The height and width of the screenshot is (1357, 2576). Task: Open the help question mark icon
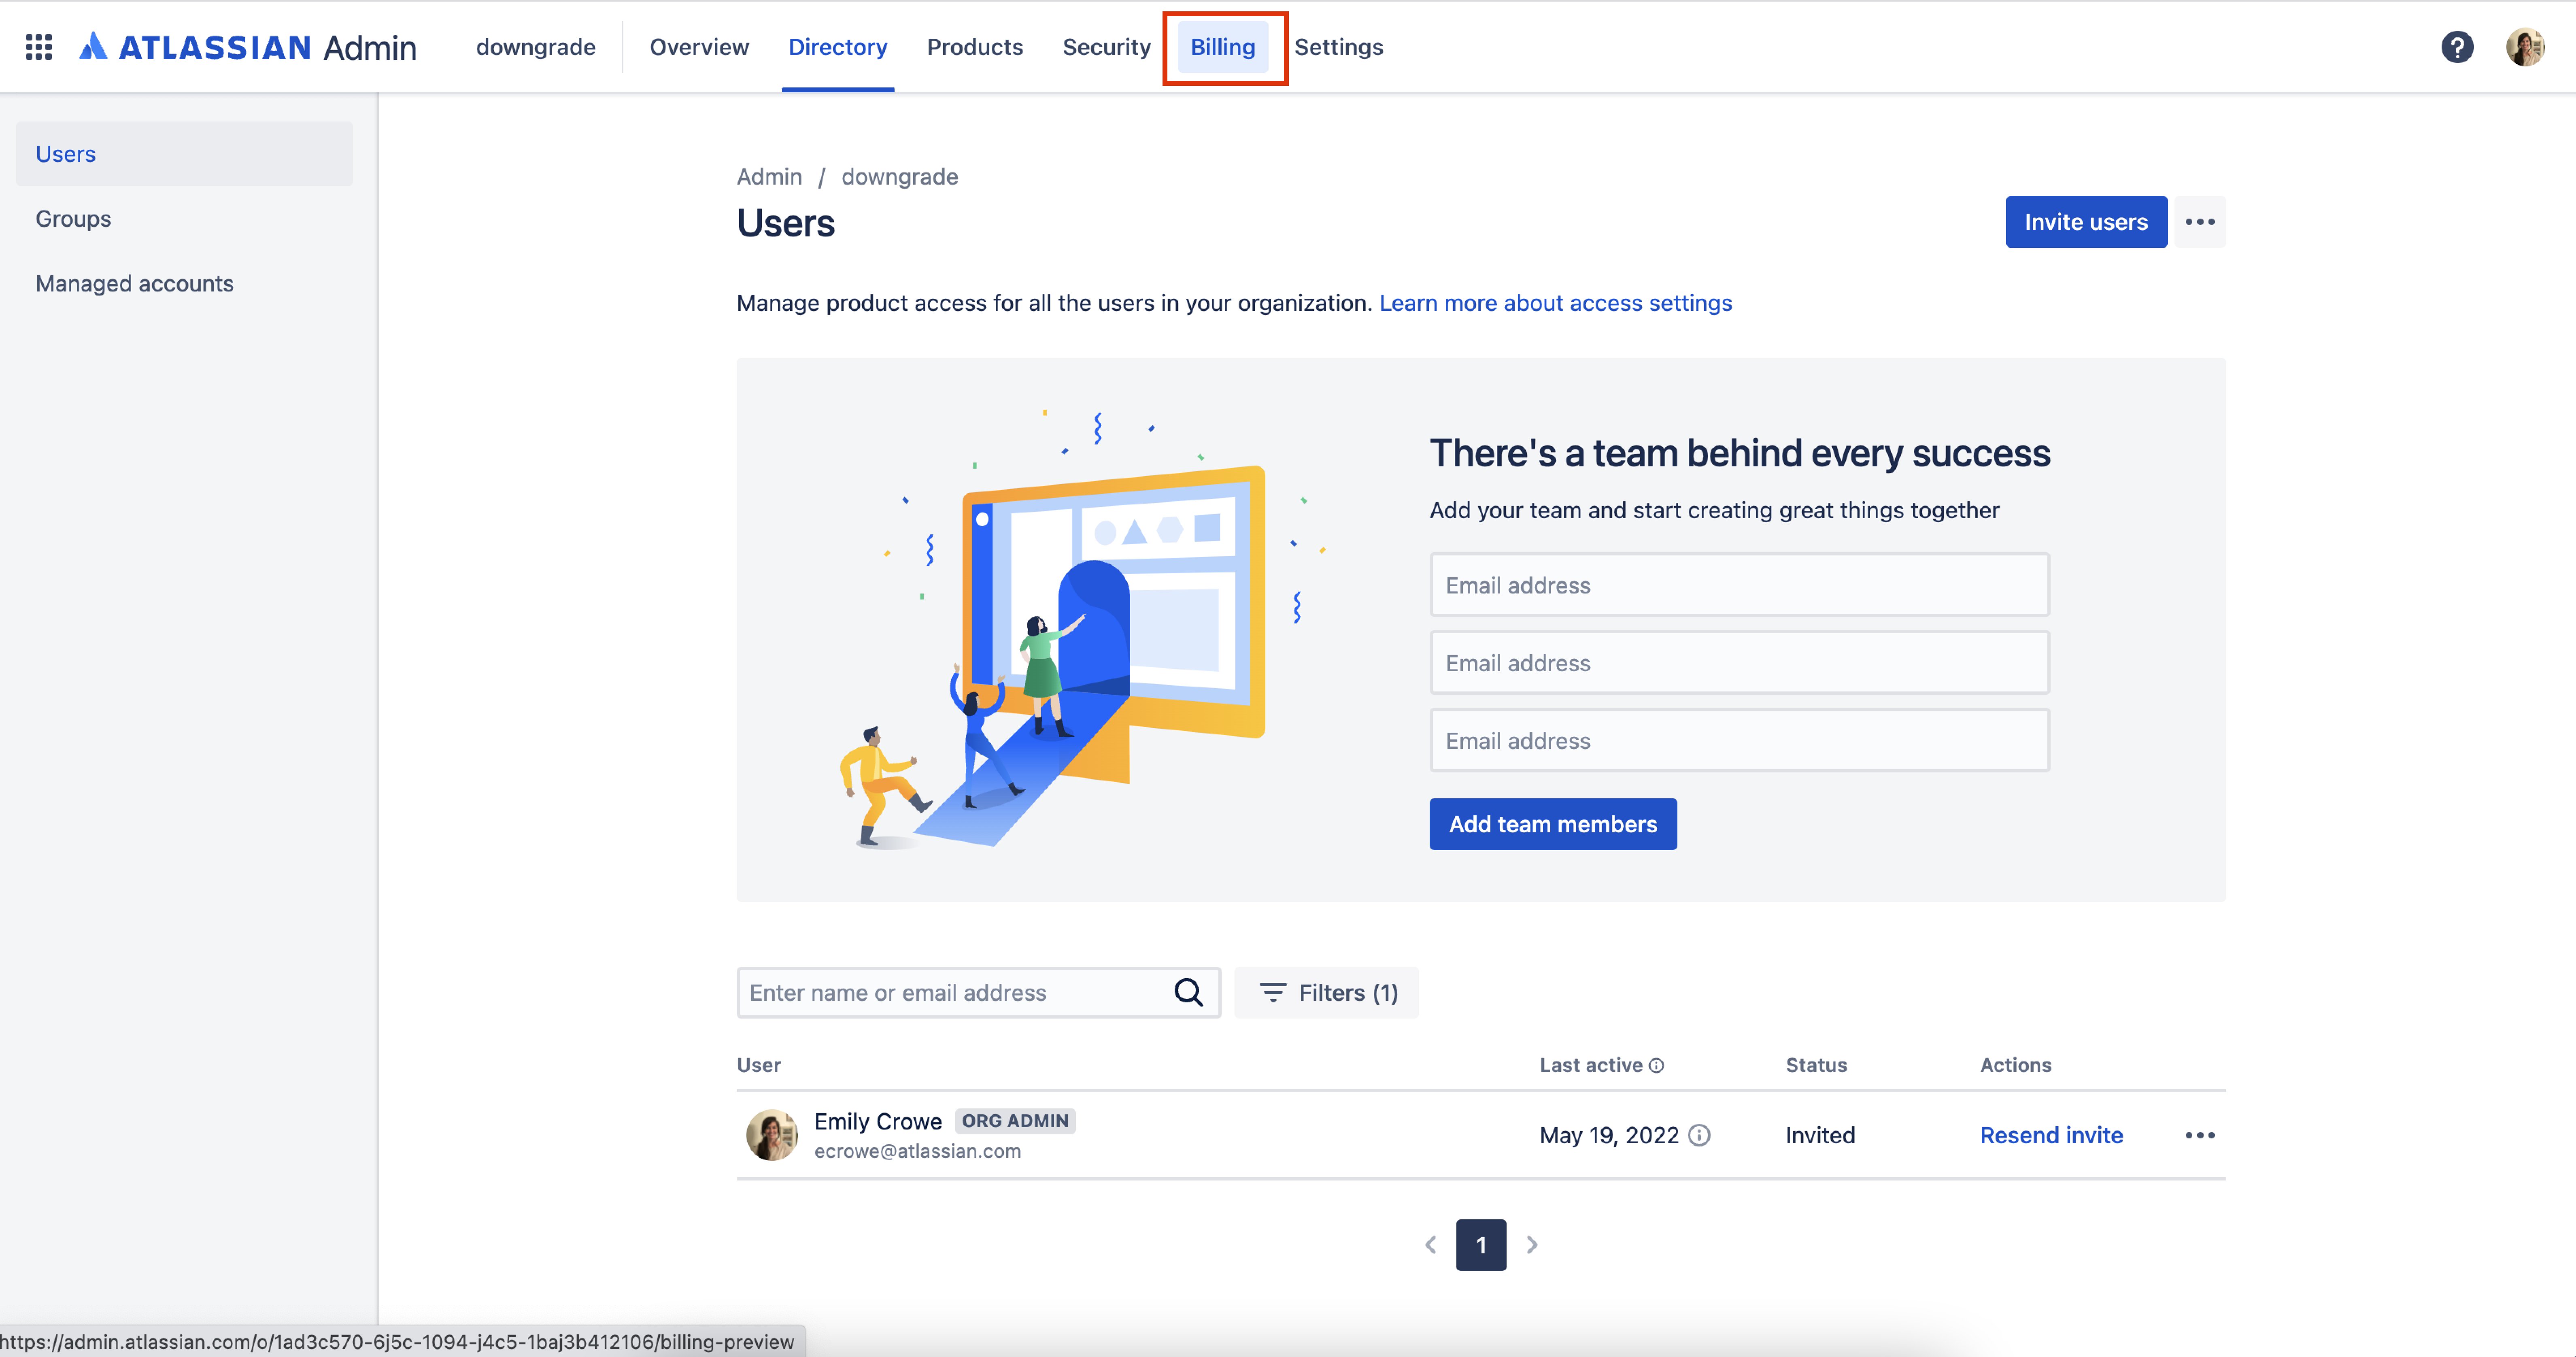(x=2457, y=47)
